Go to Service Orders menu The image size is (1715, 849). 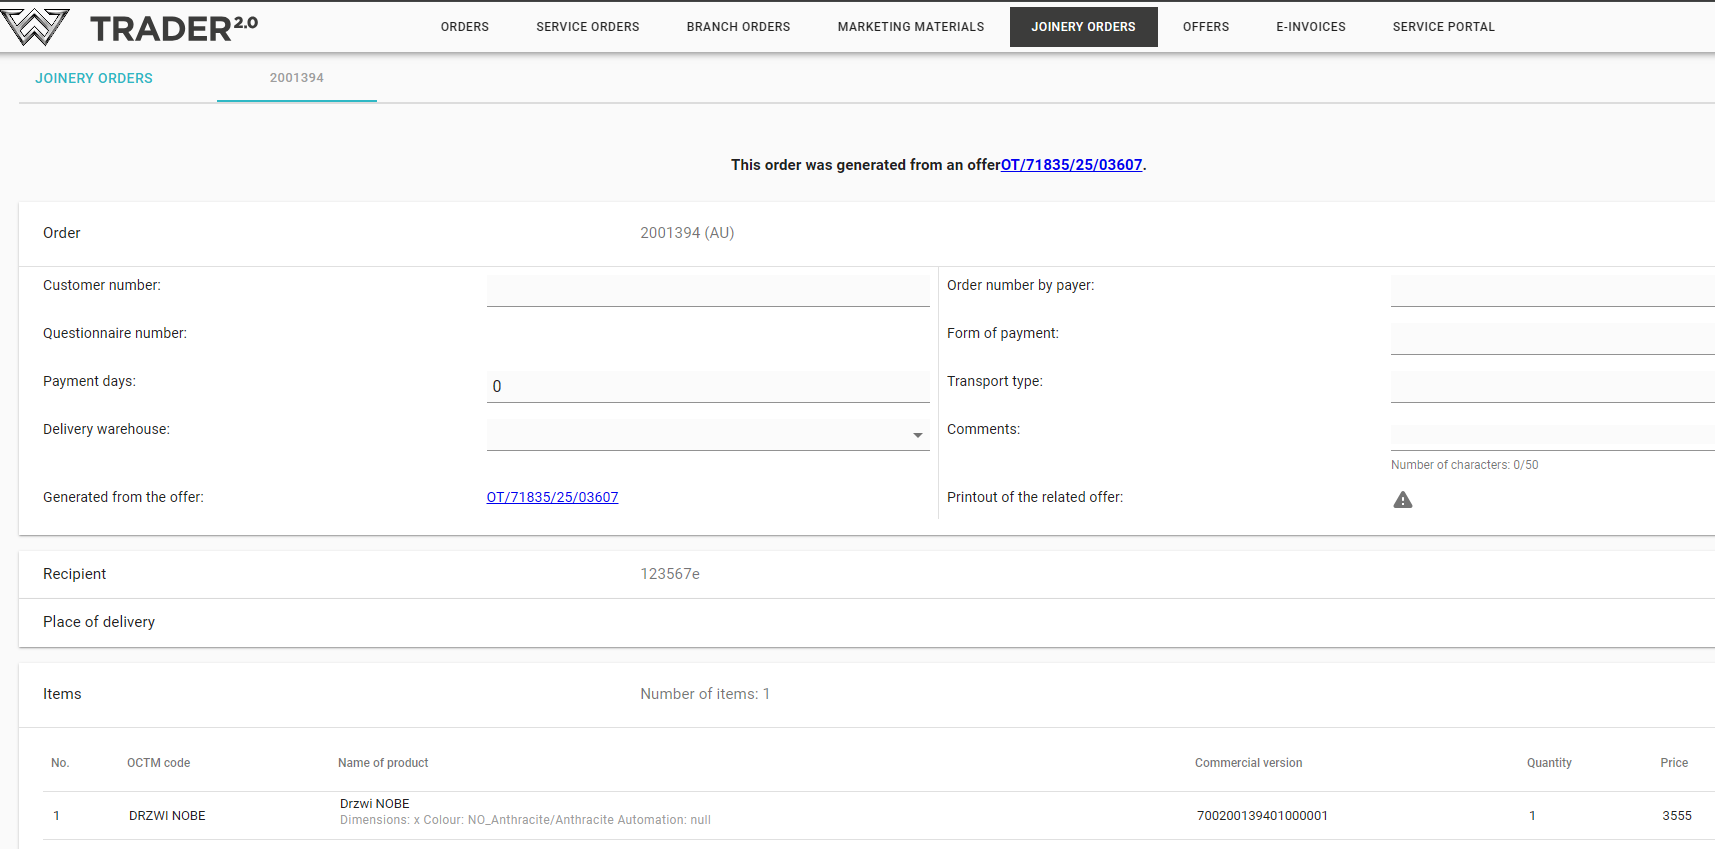click(587, 27)
